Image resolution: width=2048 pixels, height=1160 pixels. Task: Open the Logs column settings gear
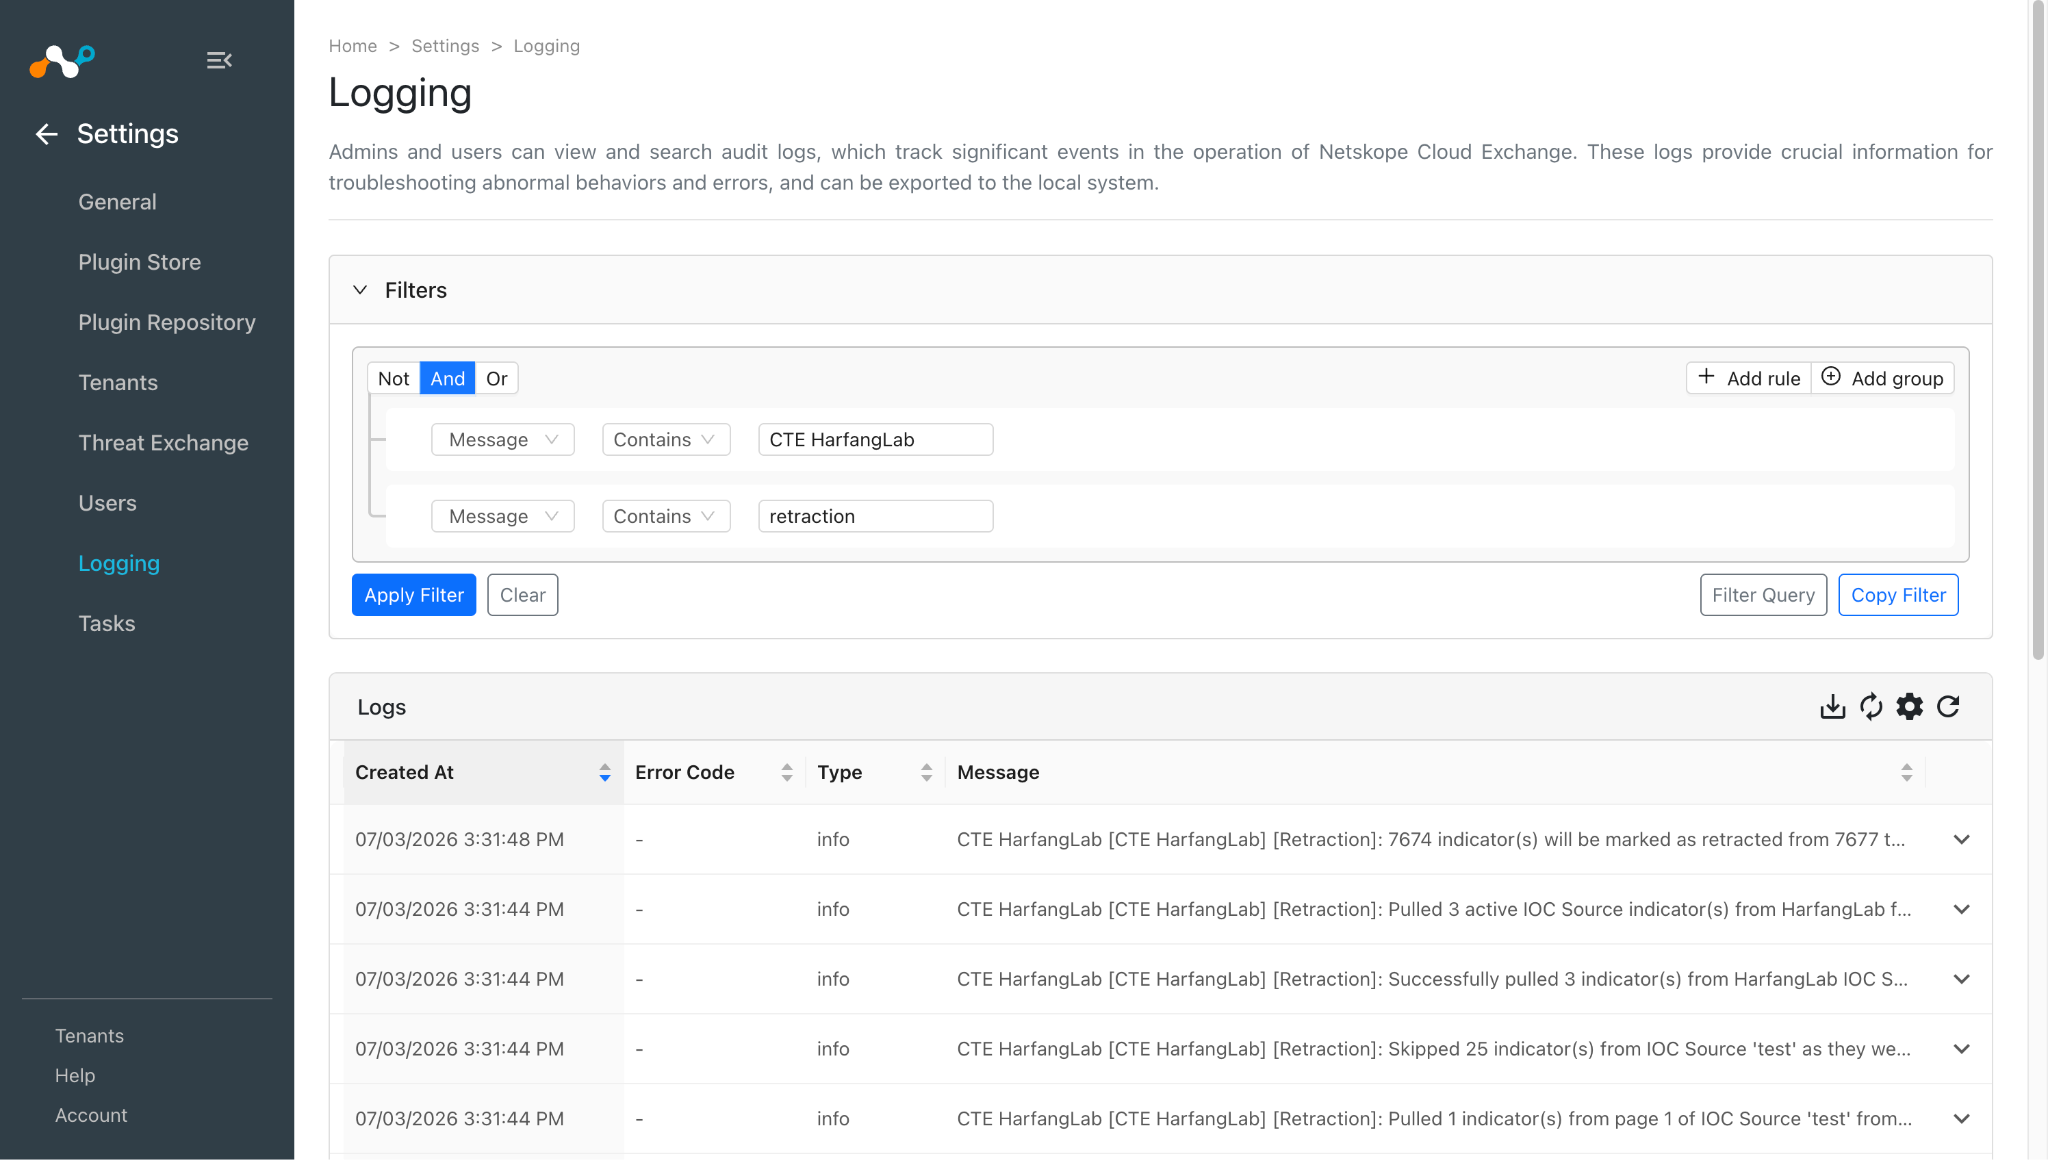point(1909,707)
